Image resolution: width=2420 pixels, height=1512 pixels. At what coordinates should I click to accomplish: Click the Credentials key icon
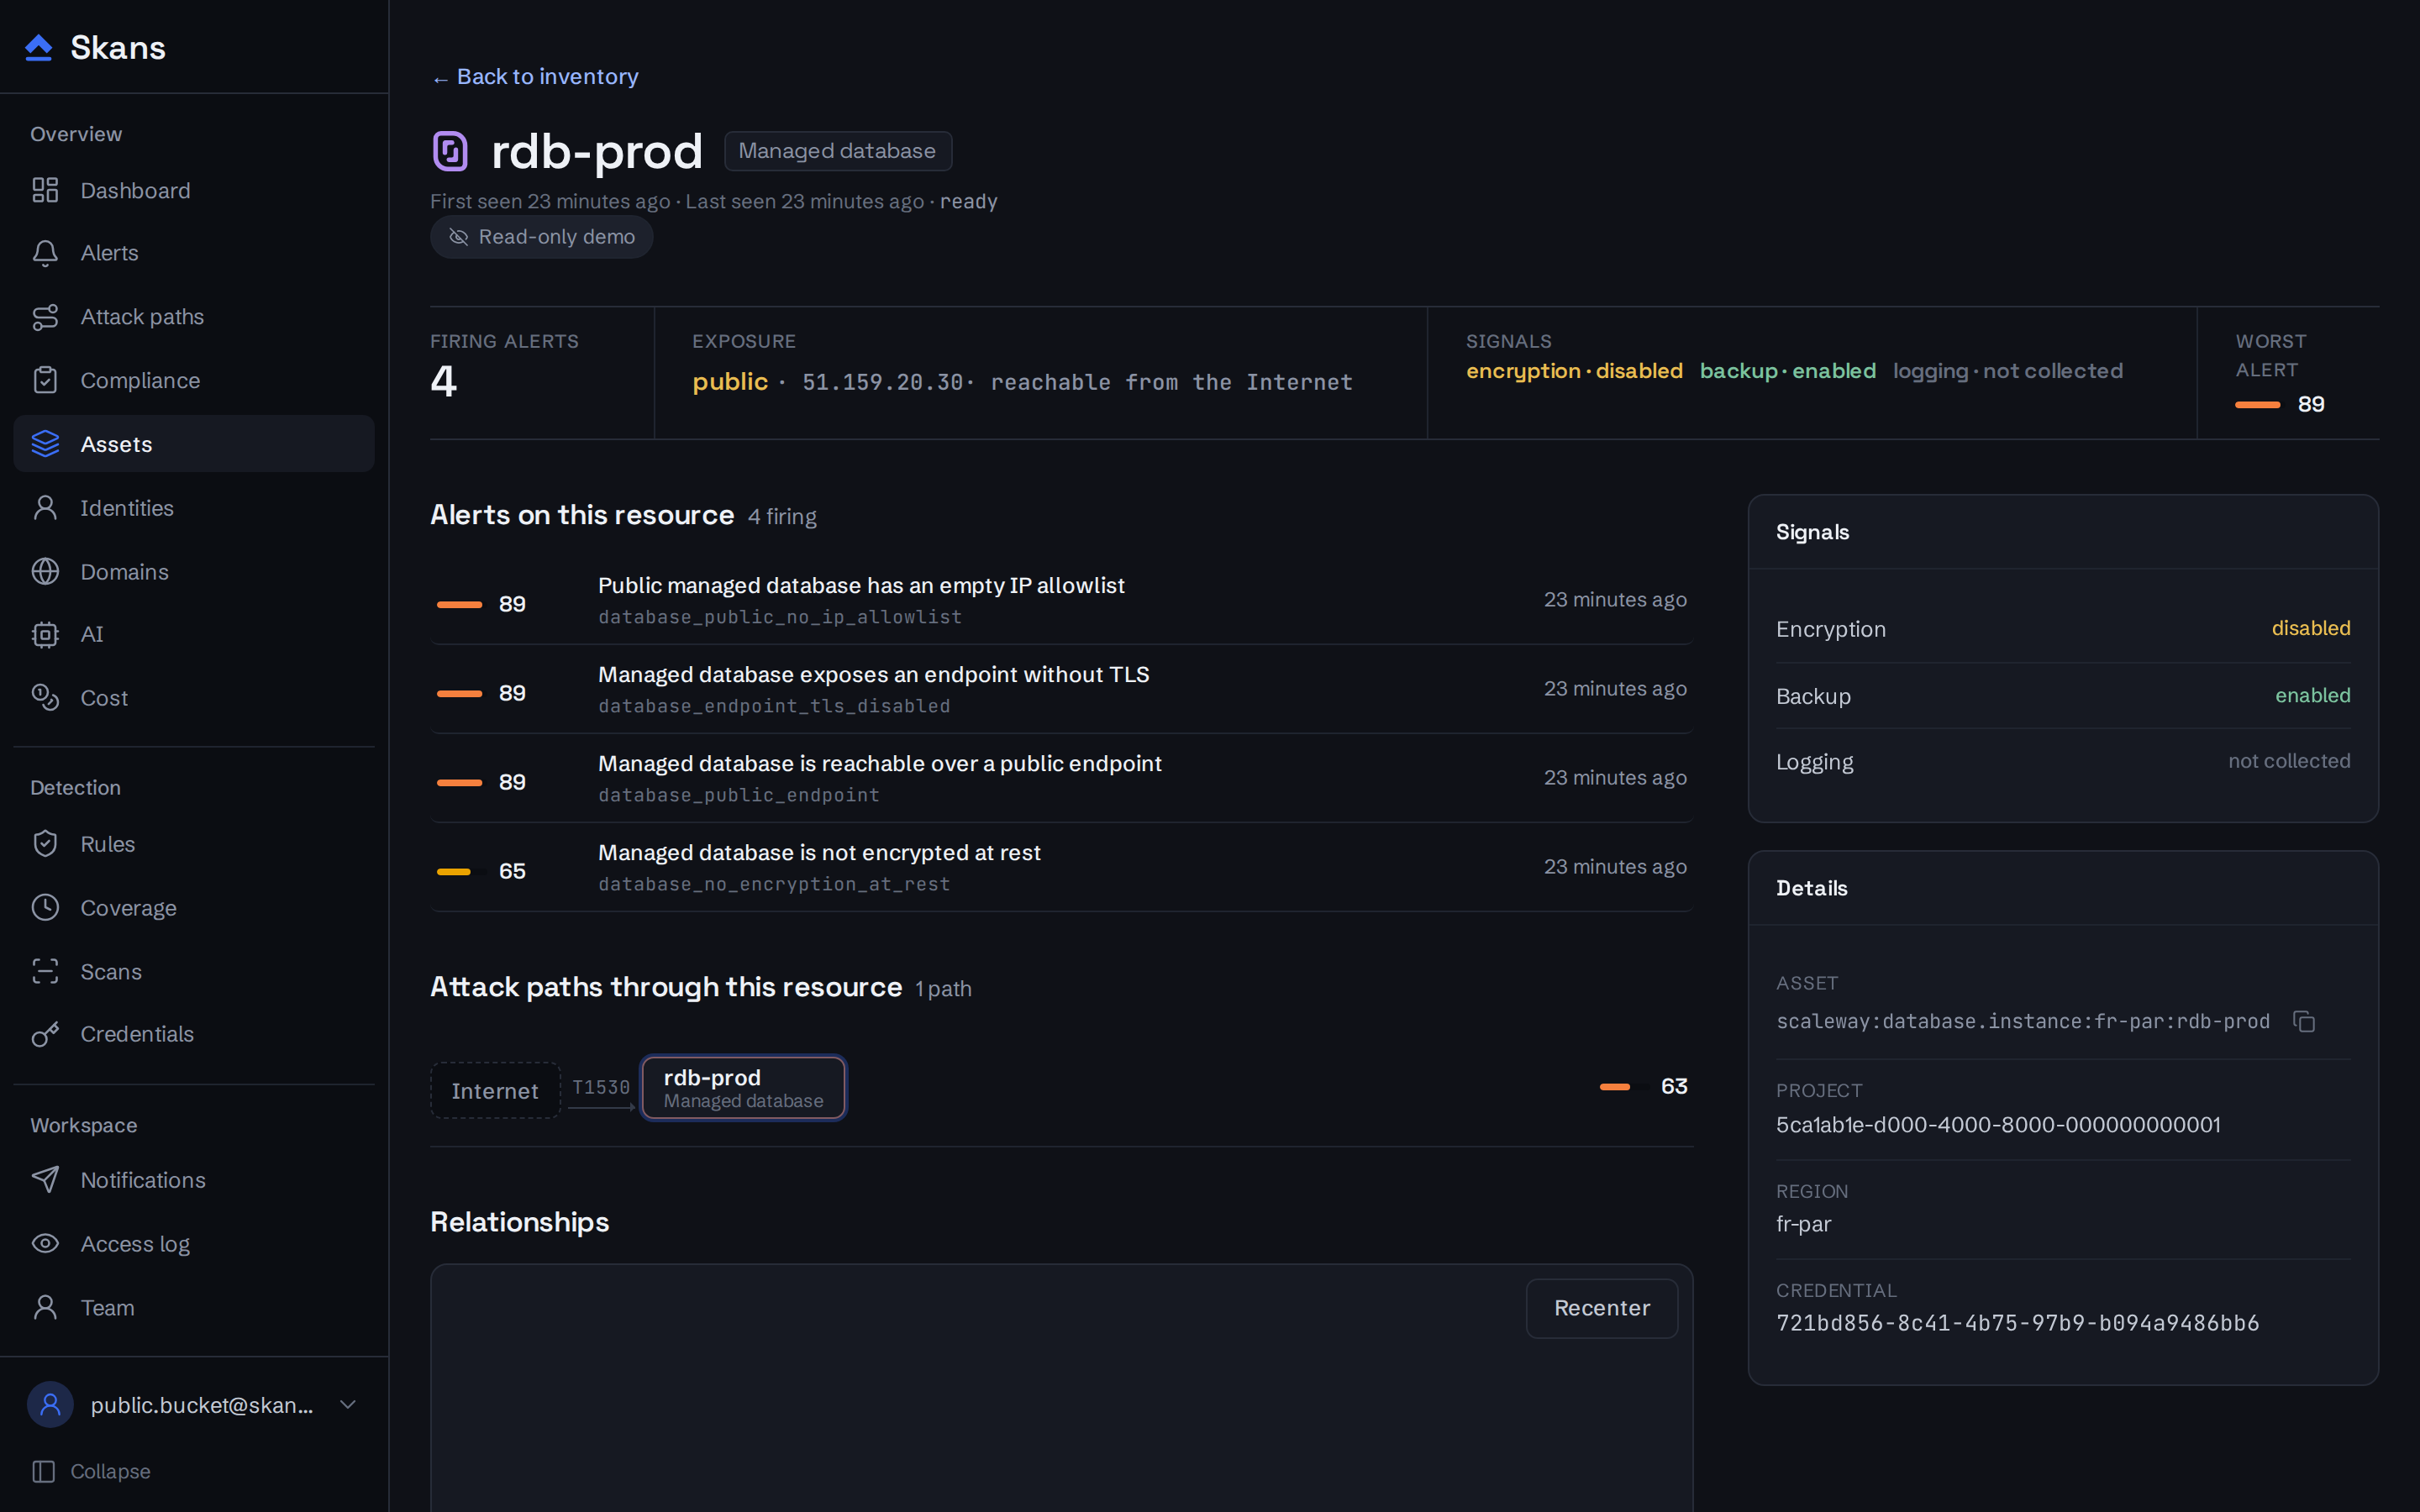[x=45, y=1034]
